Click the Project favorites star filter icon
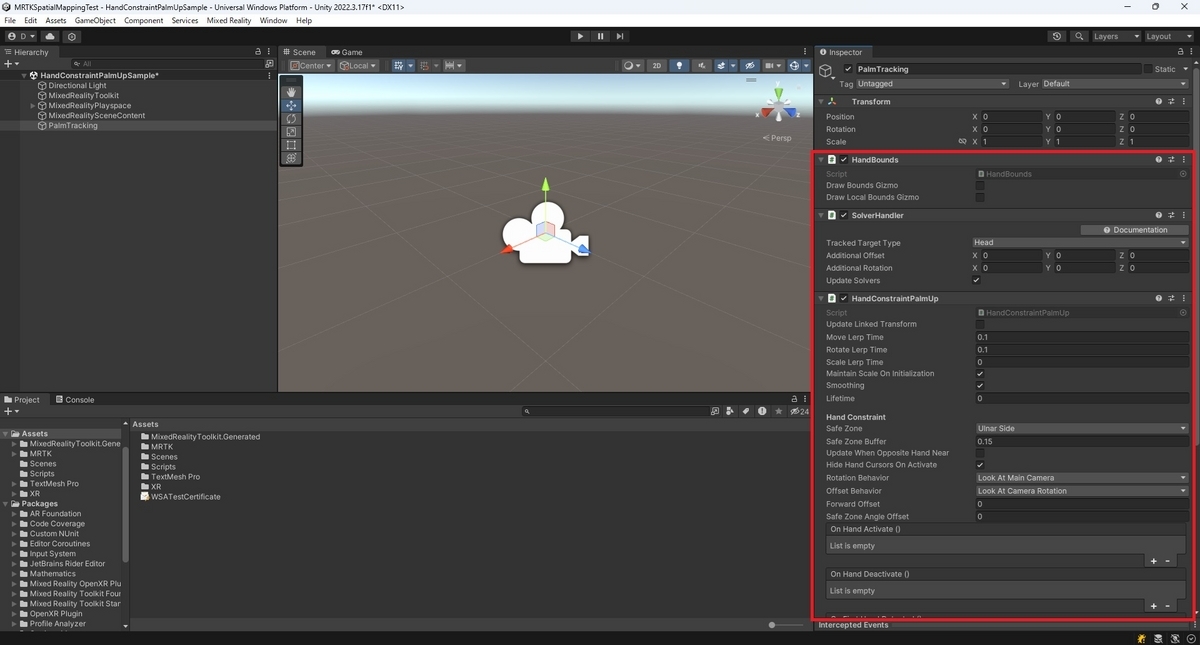 pos(779,411)
